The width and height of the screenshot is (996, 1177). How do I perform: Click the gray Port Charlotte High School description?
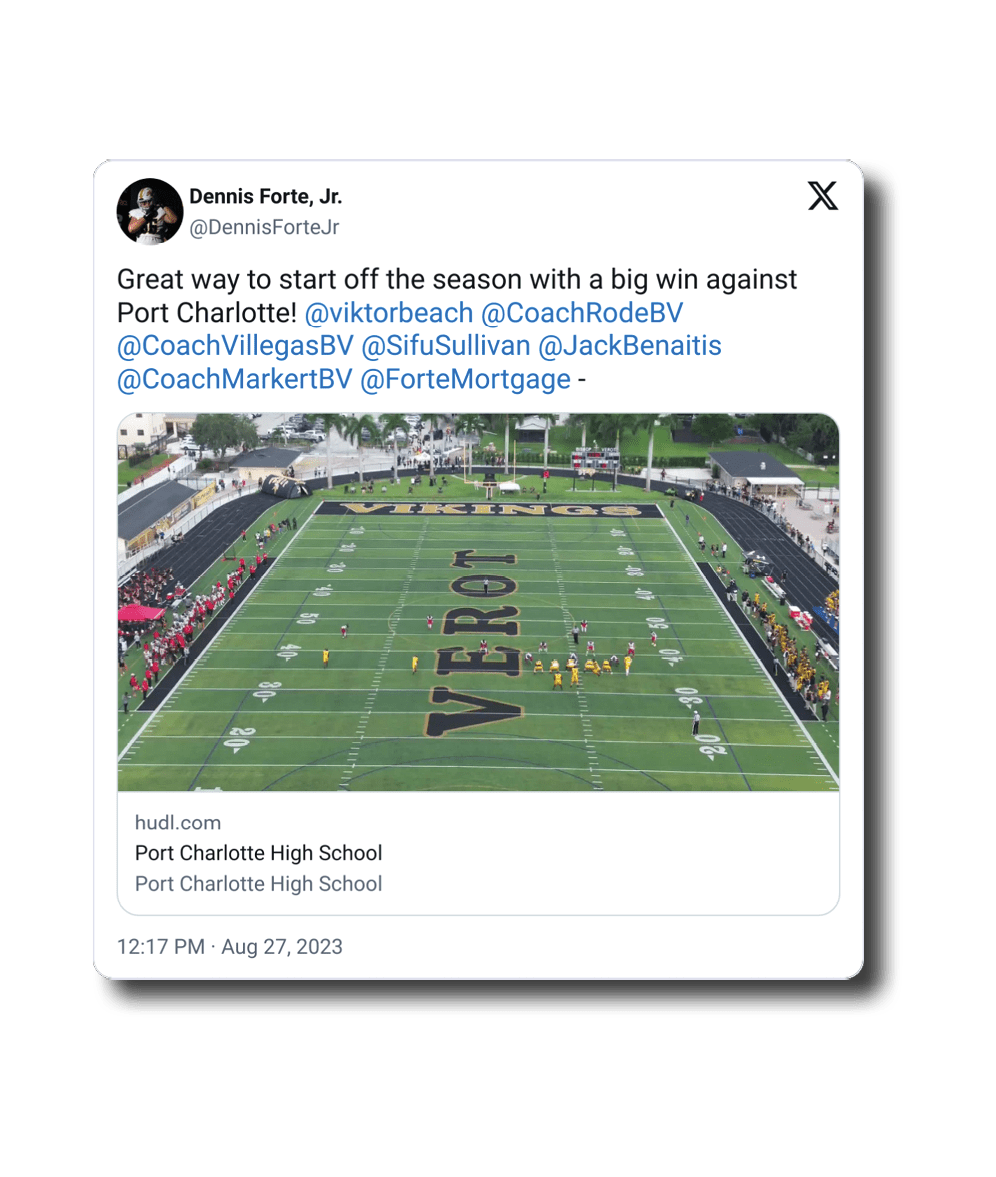[x=258, y=884]
